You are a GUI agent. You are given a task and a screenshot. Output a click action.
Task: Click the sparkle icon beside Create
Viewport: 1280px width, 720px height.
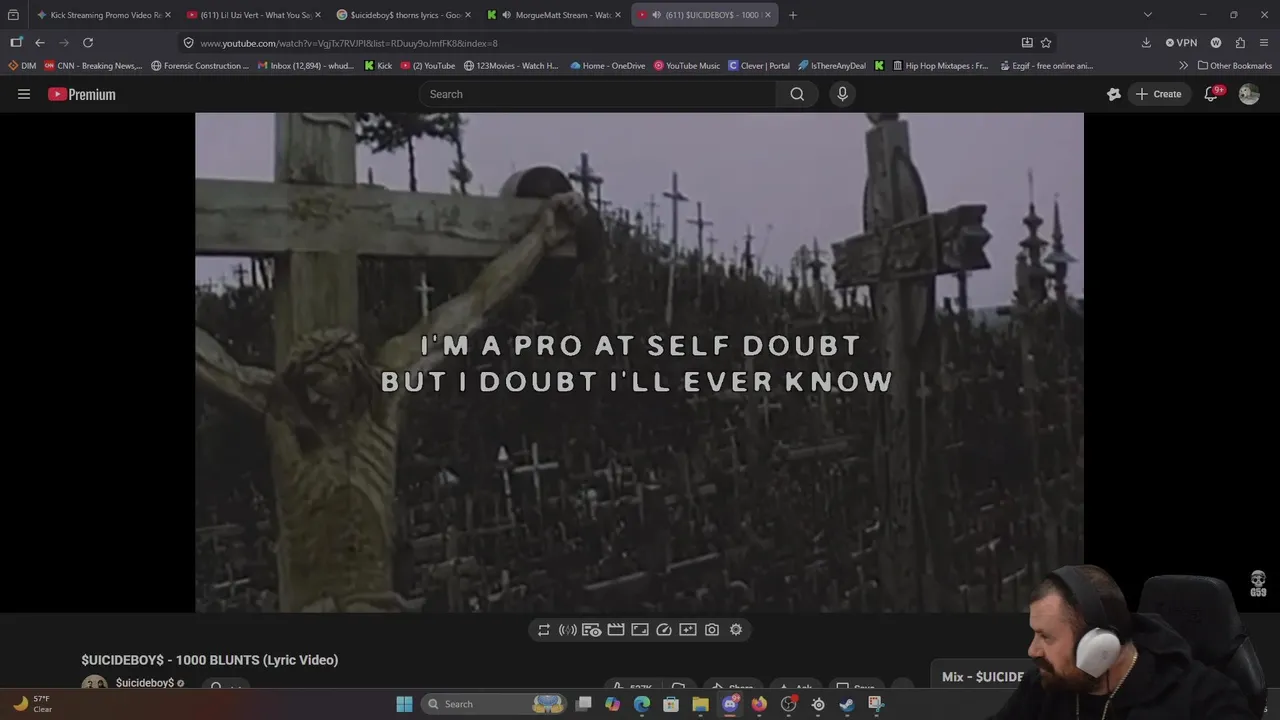(x=1114, y=94)
